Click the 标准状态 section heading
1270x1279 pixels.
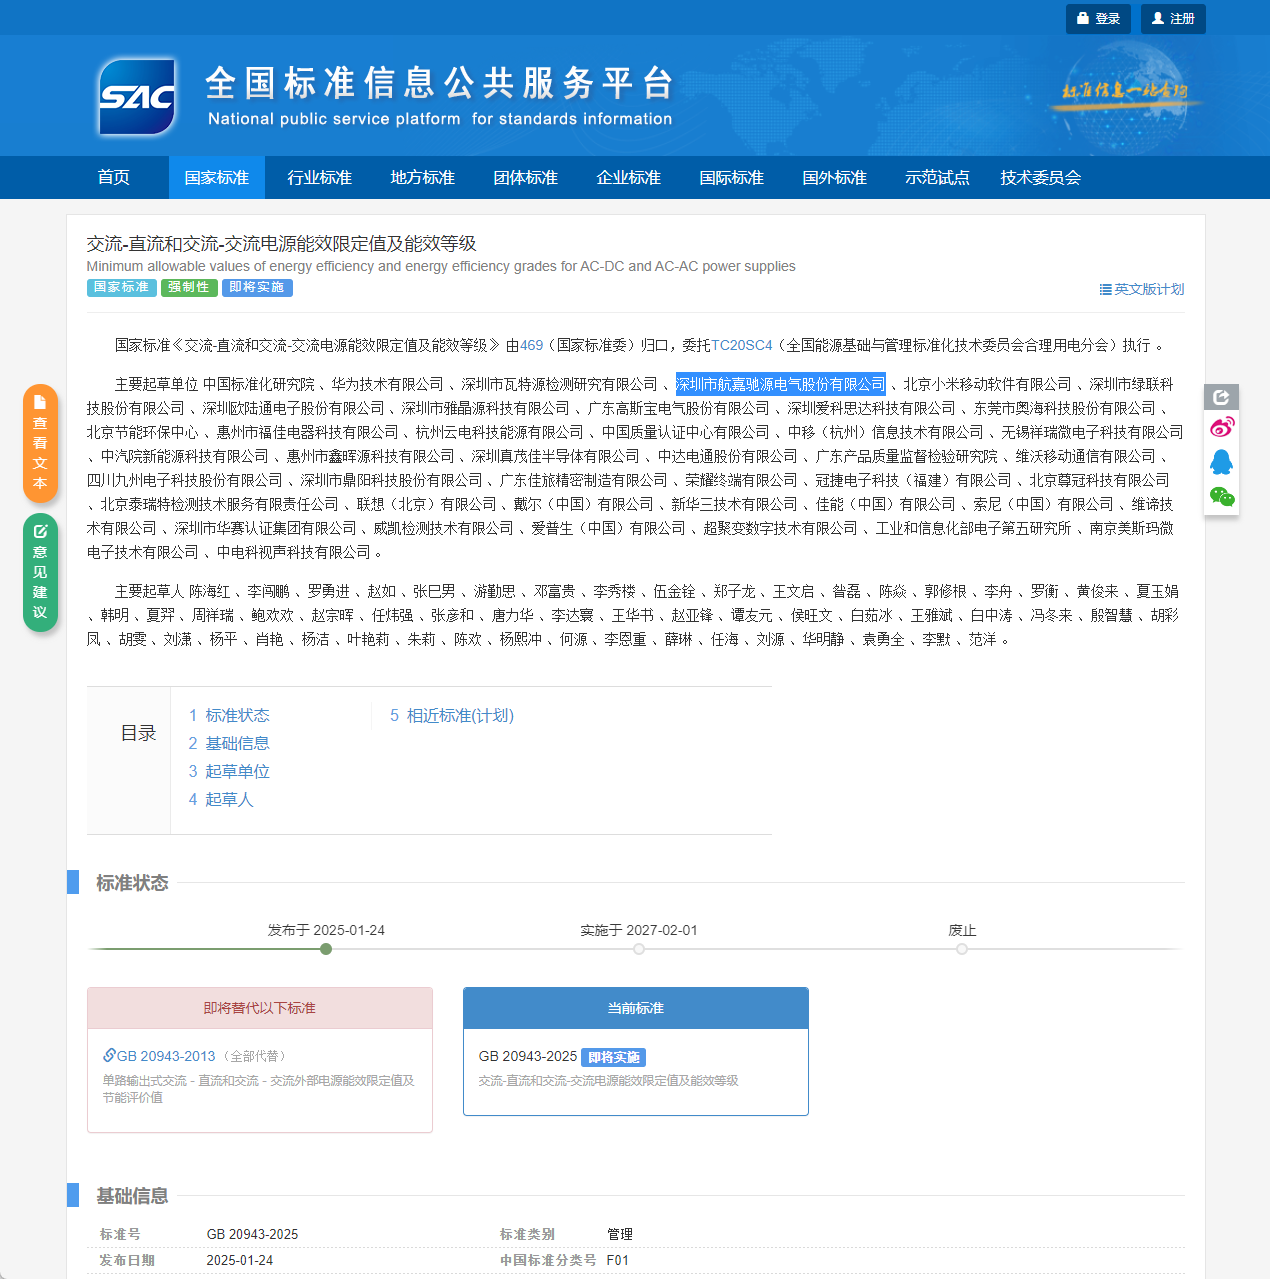pyautogui.click(x=132, y=883)
